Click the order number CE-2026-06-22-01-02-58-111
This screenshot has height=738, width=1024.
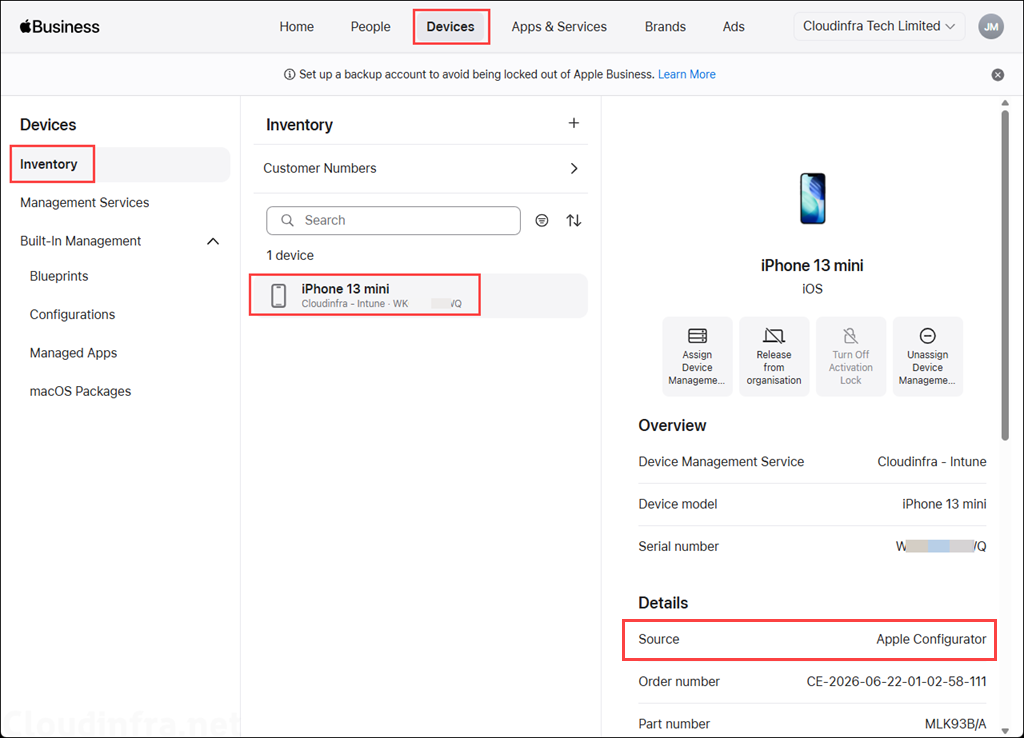(896, 682)
